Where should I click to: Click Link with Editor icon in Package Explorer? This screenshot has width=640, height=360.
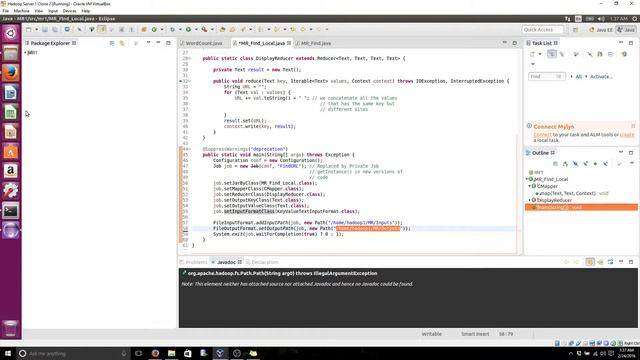click(122, 43)
